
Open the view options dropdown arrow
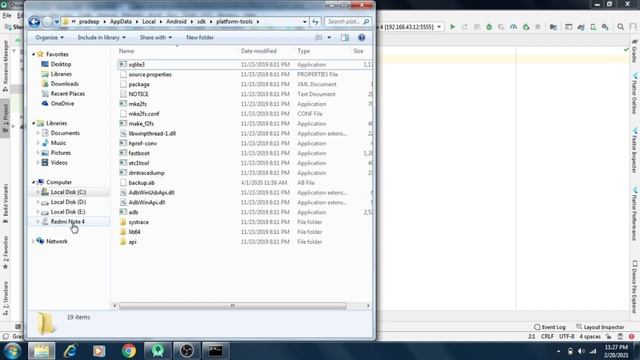pos(329,38)
